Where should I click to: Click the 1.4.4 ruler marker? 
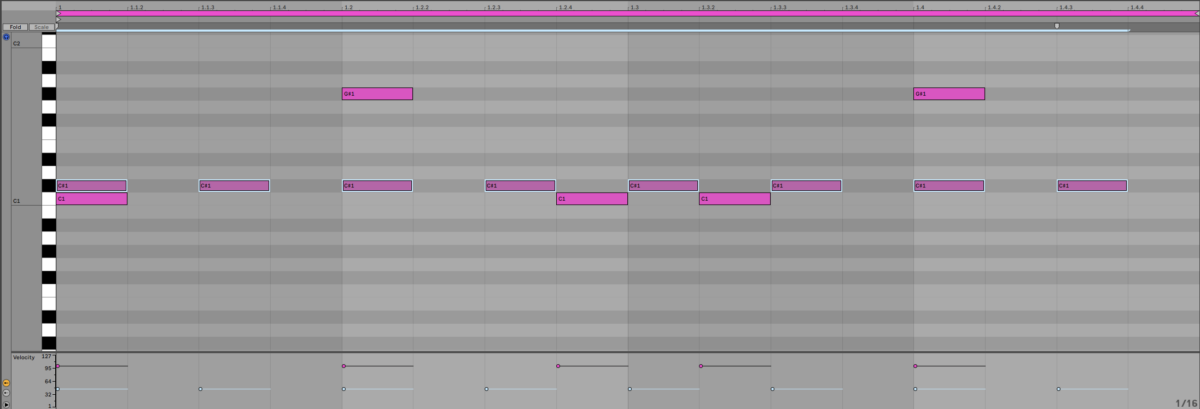pos(1136,7)
